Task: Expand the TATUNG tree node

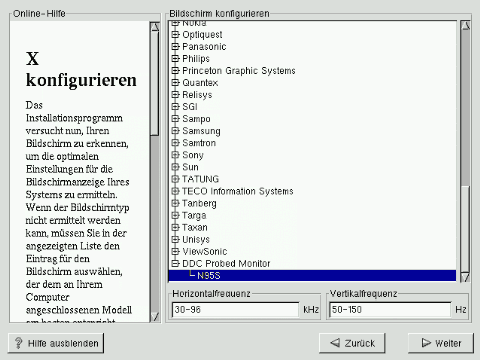Action: point(175,179)
